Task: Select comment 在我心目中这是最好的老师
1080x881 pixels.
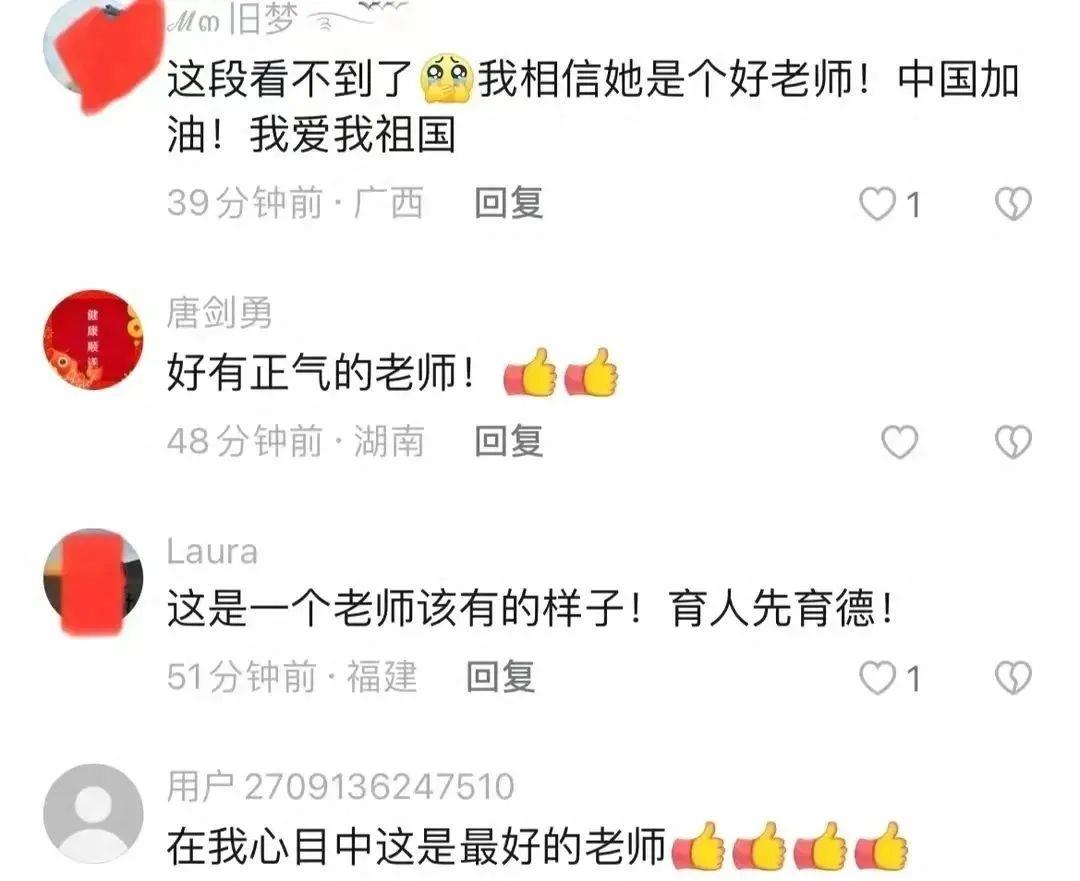Action: tap(416, 846)
